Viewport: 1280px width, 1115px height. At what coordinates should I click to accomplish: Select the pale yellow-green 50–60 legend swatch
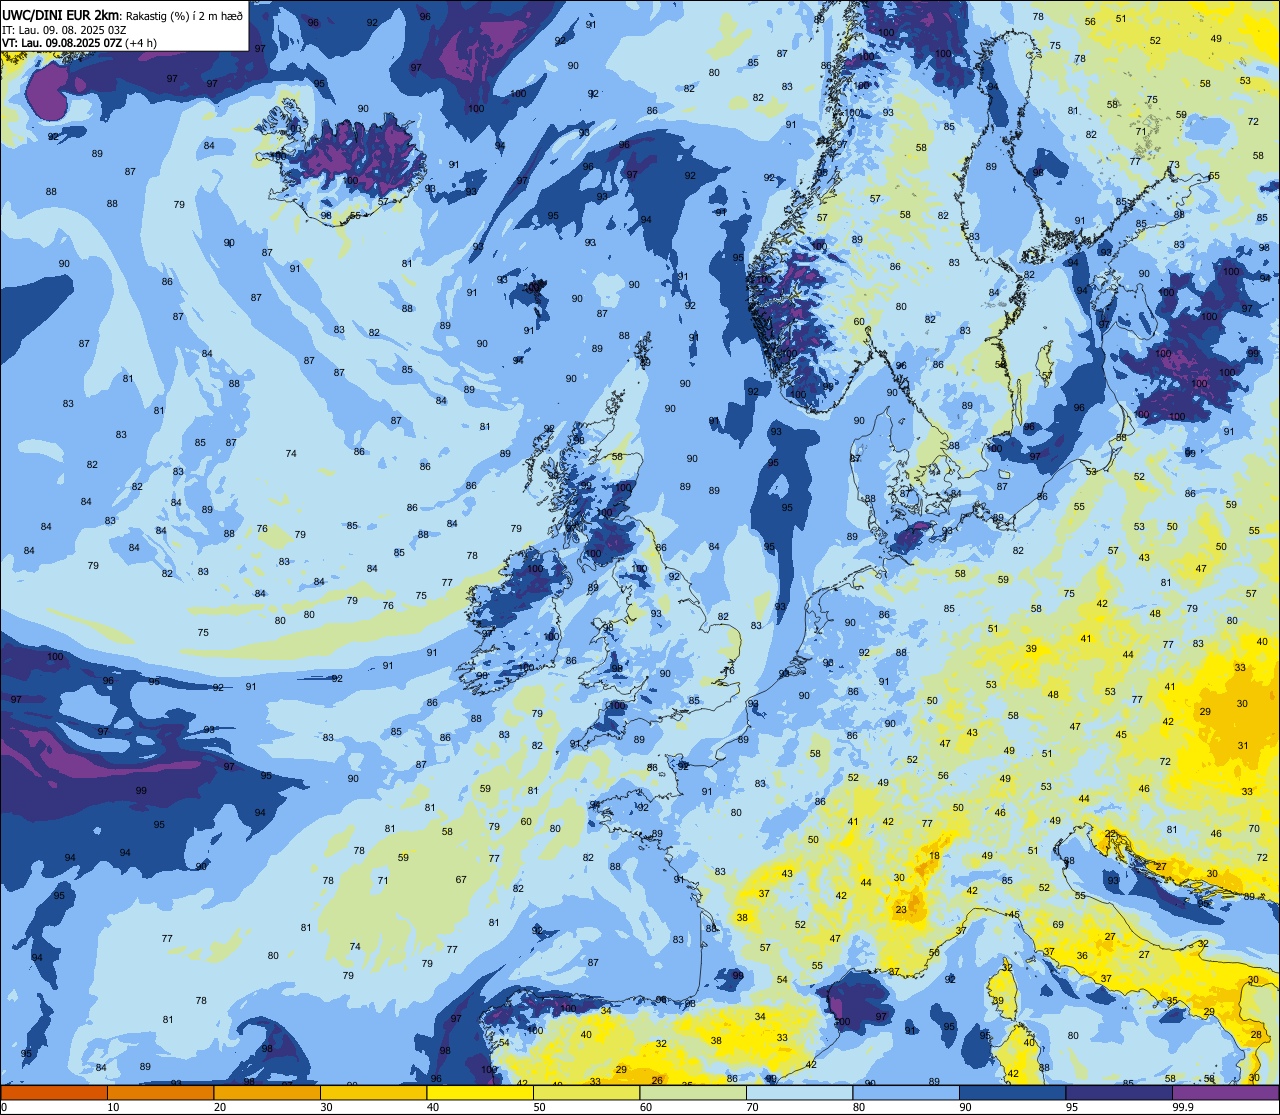pyautogui.click(x=586, y=1092)
